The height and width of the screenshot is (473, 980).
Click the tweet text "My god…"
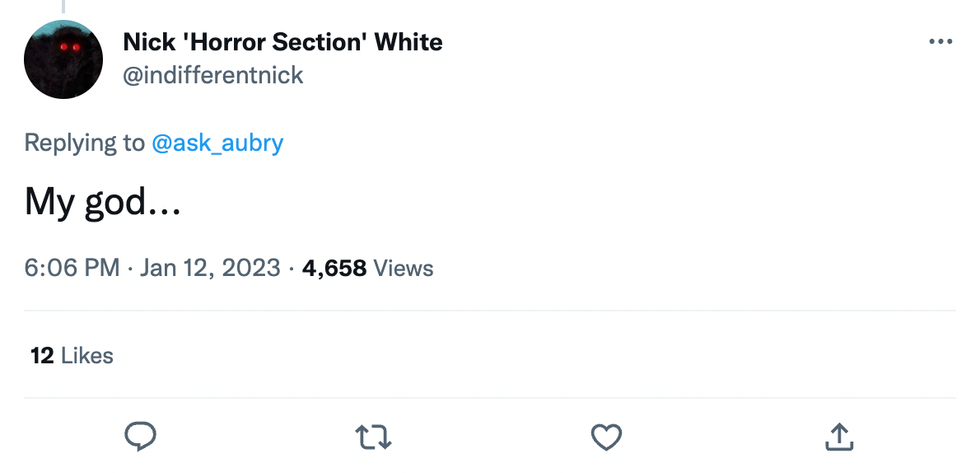[x=100, y=204]
